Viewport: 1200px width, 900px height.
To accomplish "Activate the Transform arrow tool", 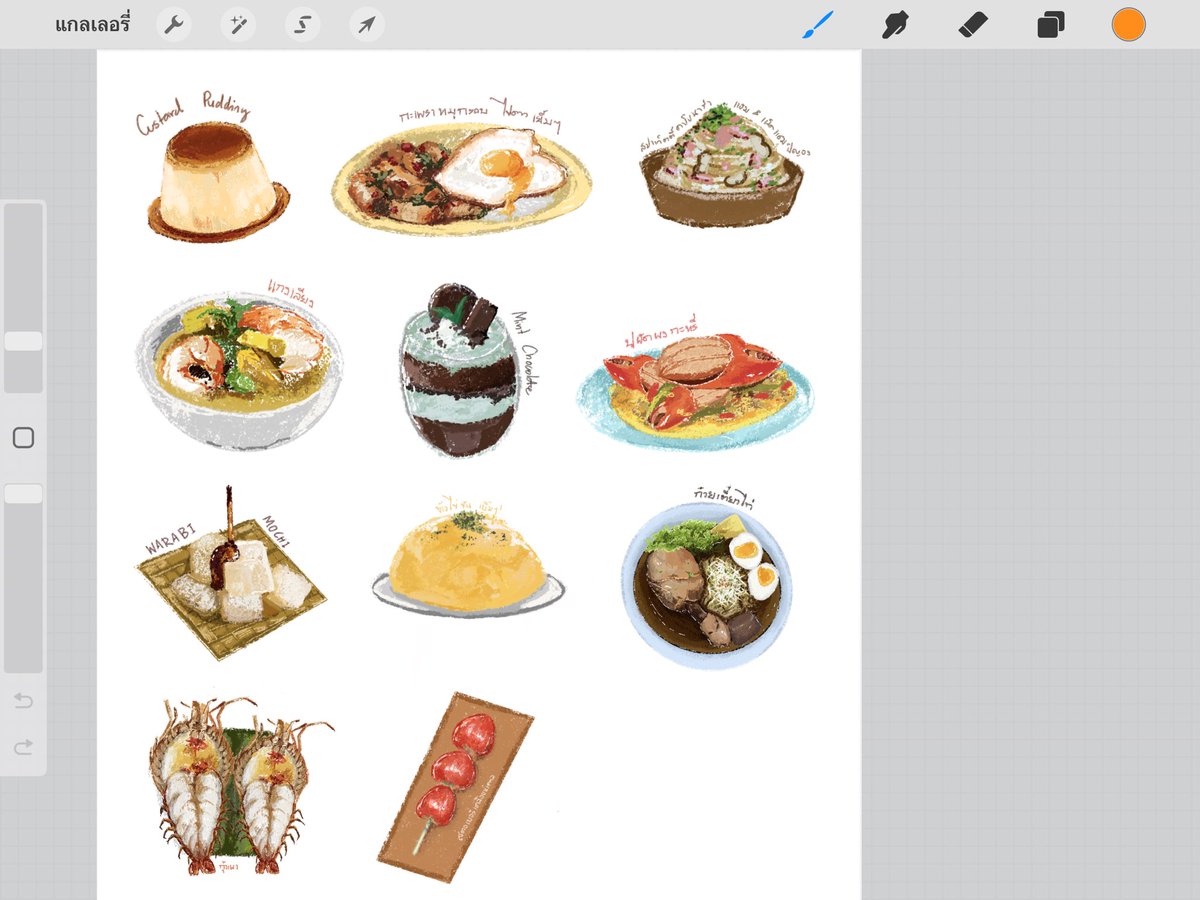I will tap(367, 25).
